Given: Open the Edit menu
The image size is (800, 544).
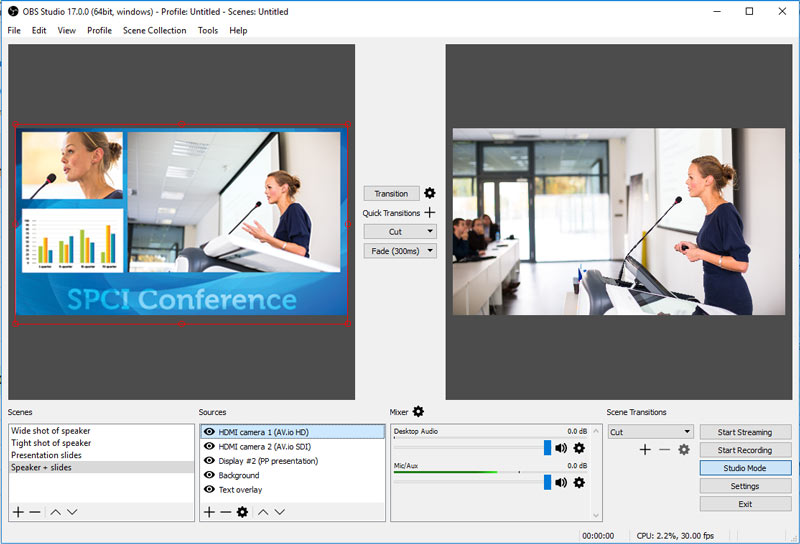Looking at the screenshot, I should click(39, 30).
